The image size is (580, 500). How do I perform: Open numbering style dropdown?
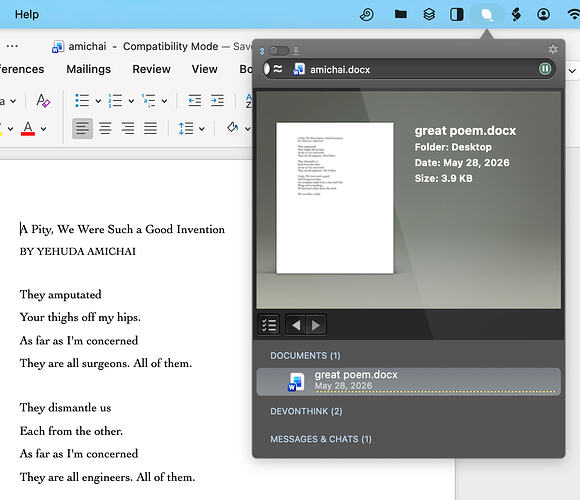coord(131,101)
